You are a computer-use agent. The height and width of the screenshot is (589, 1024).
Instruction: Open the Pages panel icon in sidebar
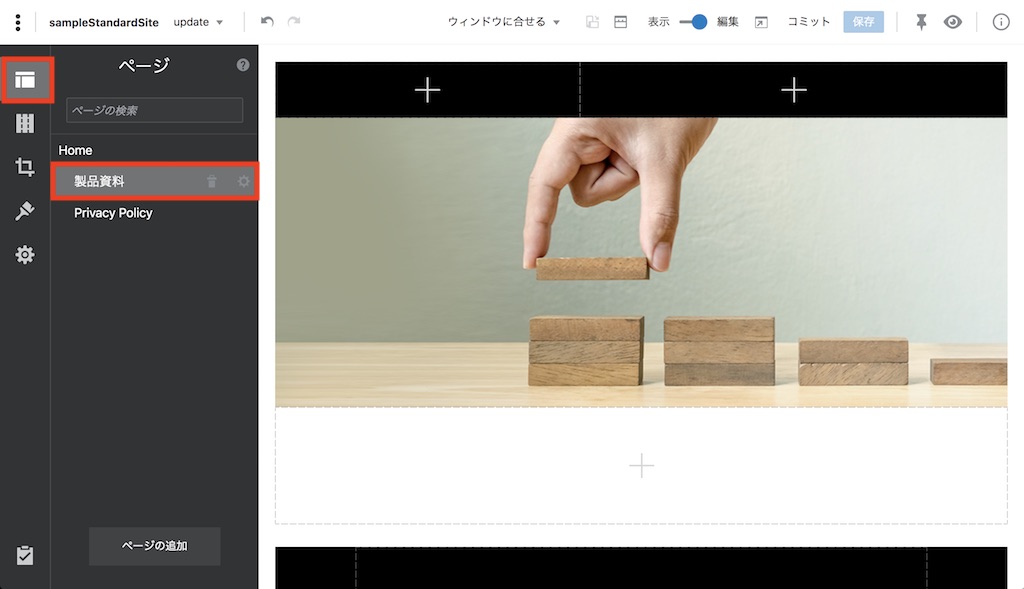click(x=25, y=80)
